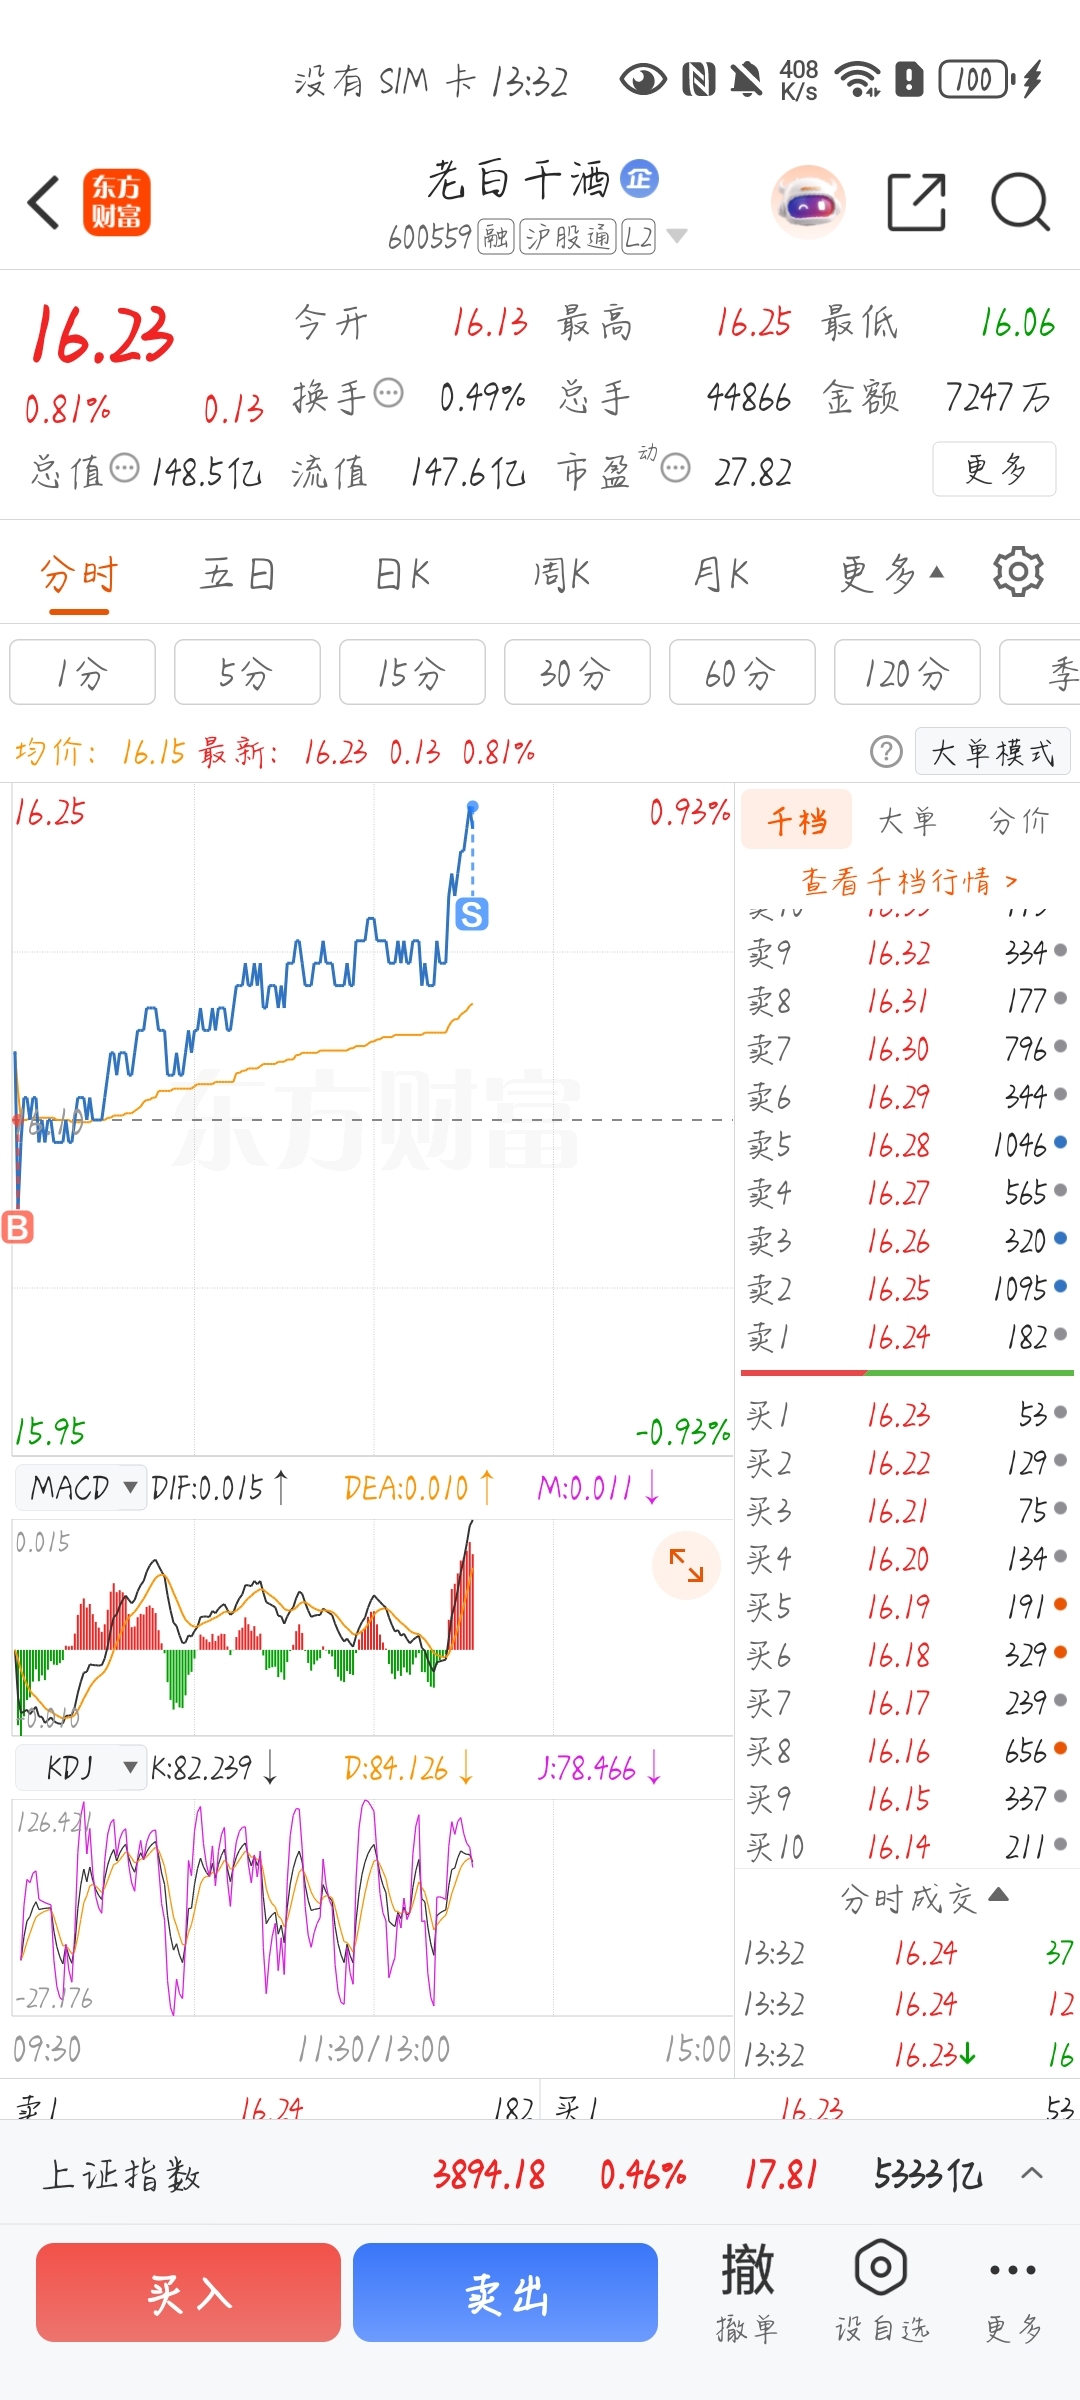Open 查看千档行情 link
The image size is (1080, 2400).
tap(908, 880)
